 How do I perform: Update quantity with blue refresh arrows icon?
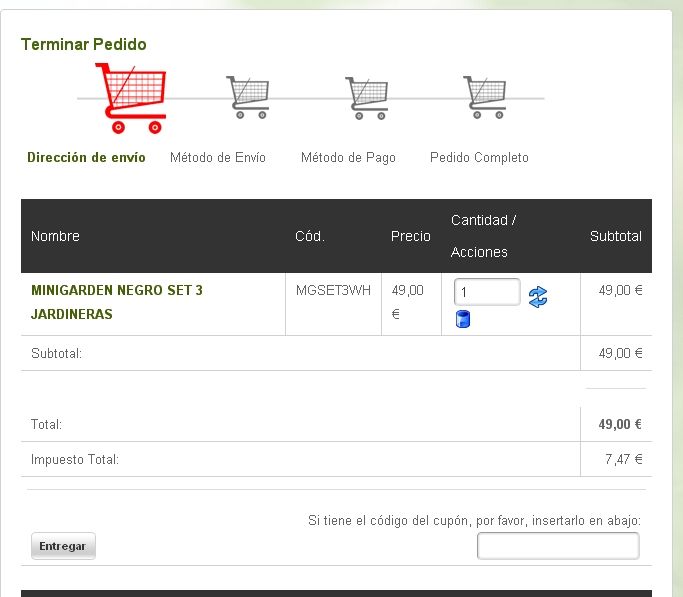(x=538, y=297)
